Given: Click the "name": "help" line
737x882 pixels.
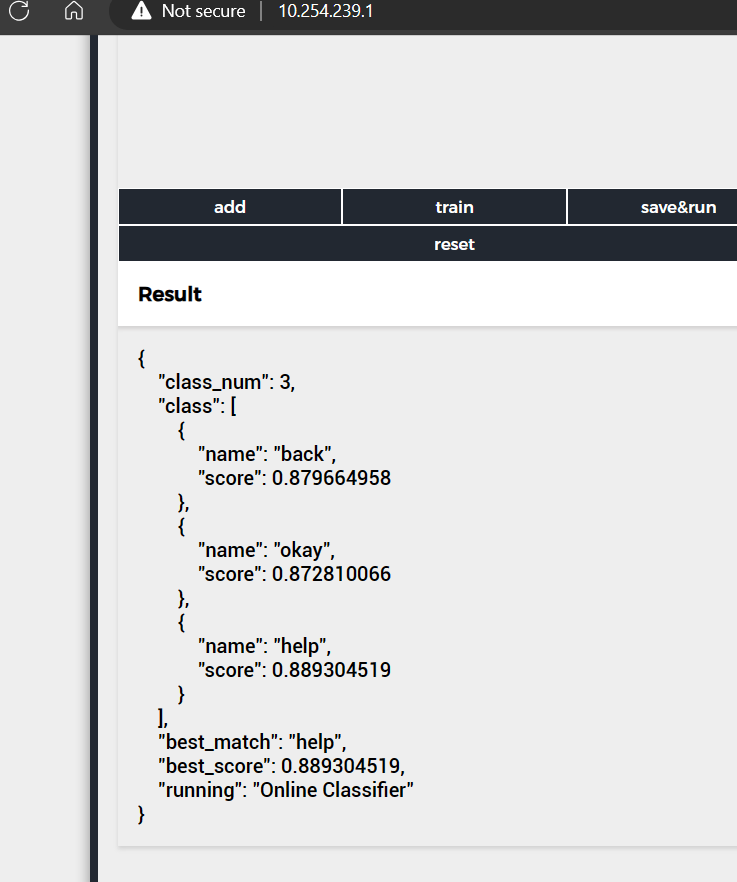Looking at the screenshot, I should coord(264,646).
